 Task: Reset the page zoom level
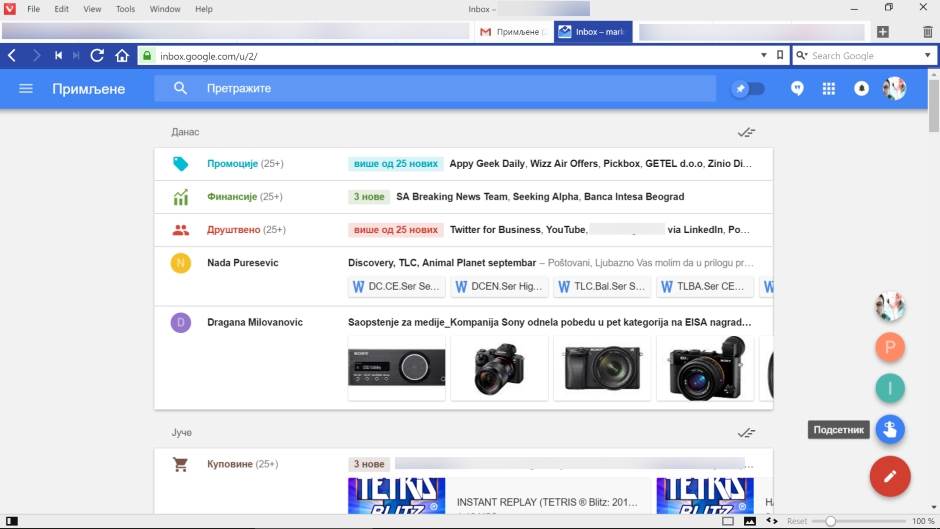tap(797, 521)
